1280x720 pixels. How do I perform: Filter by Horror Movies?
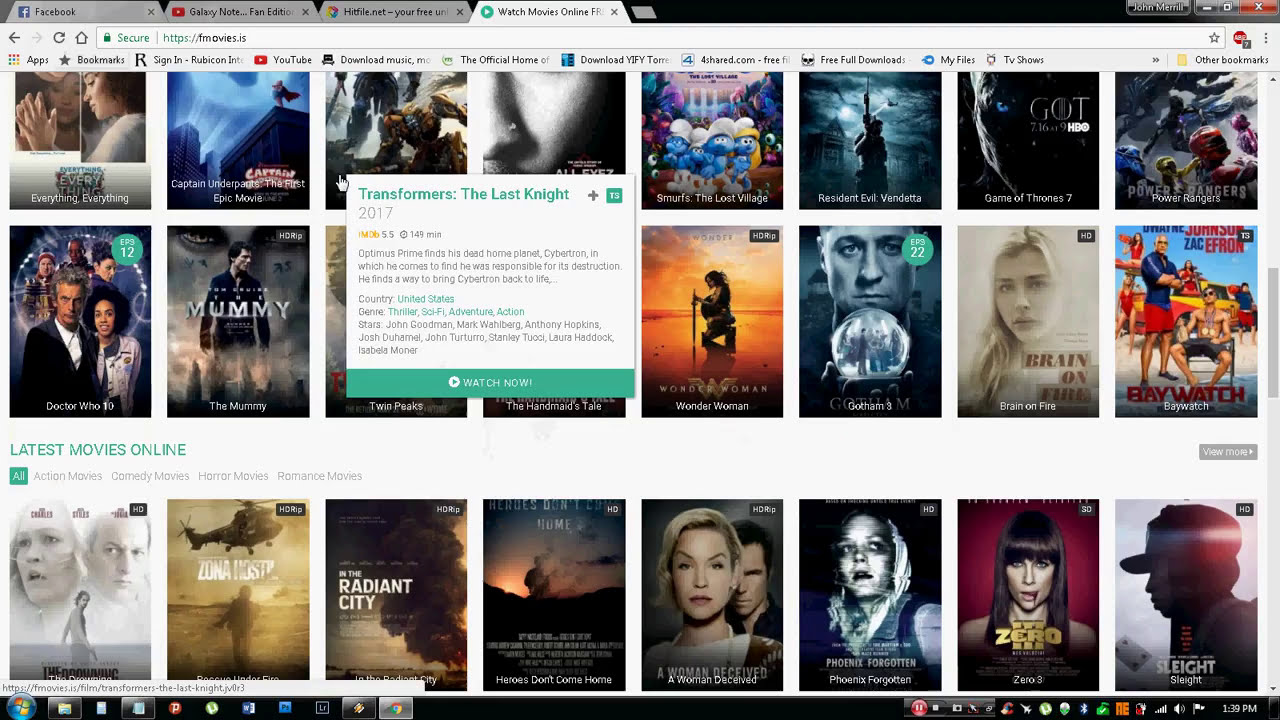pyautogui.click(x=233, y=476)
